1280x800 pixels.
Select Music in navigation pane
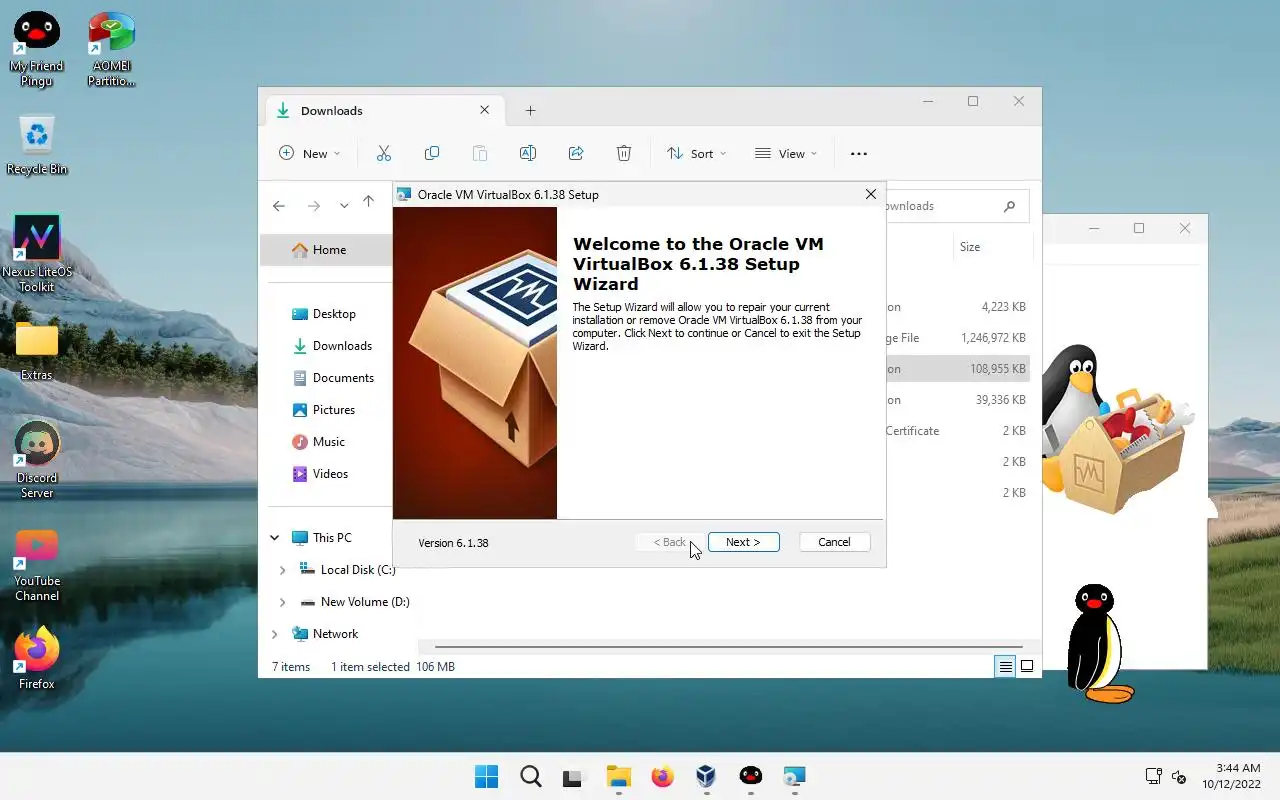click(x=326, y=442)
